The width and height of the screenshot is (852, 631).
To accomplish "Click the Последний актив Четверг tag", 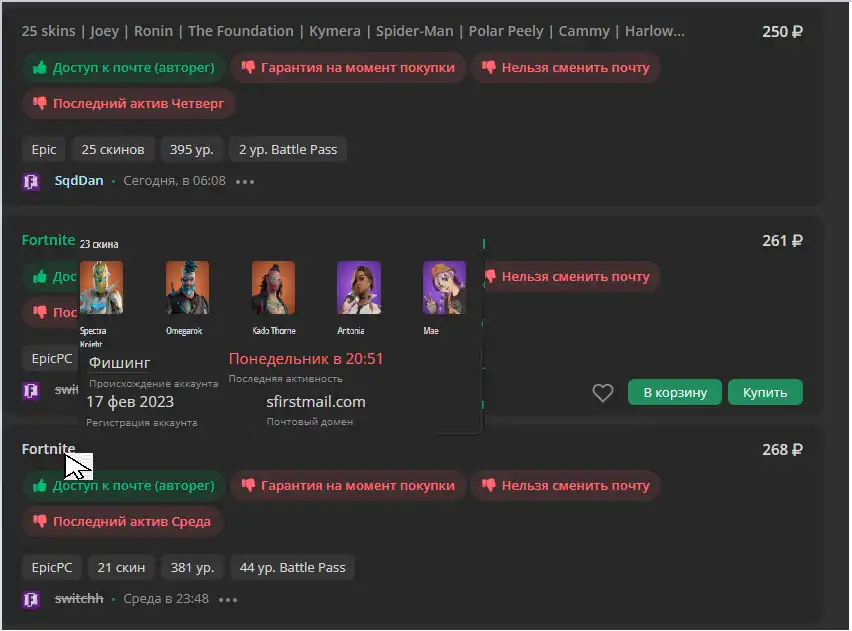I will click(129, 103).
